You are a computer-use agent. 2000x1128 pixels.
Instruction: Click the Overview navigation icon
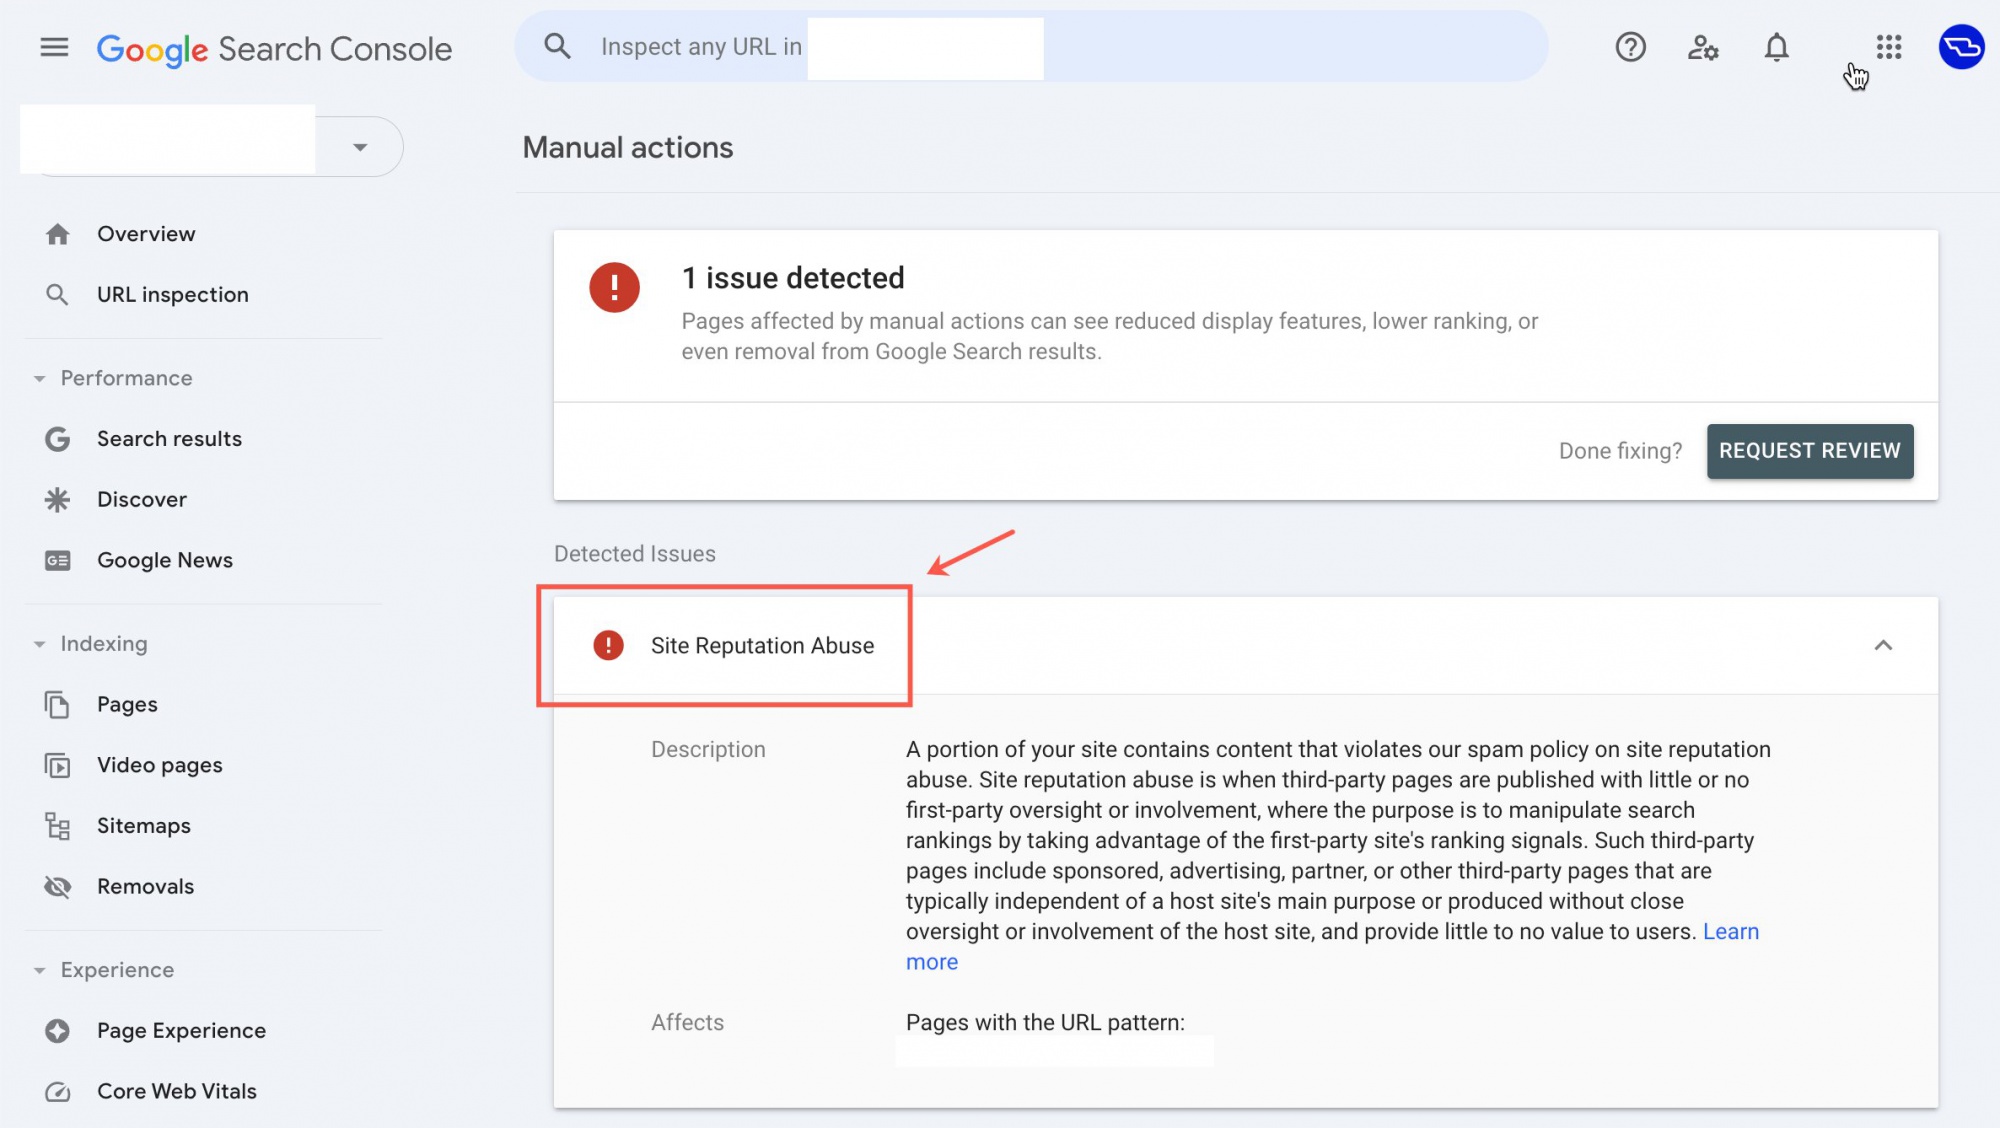56,232
